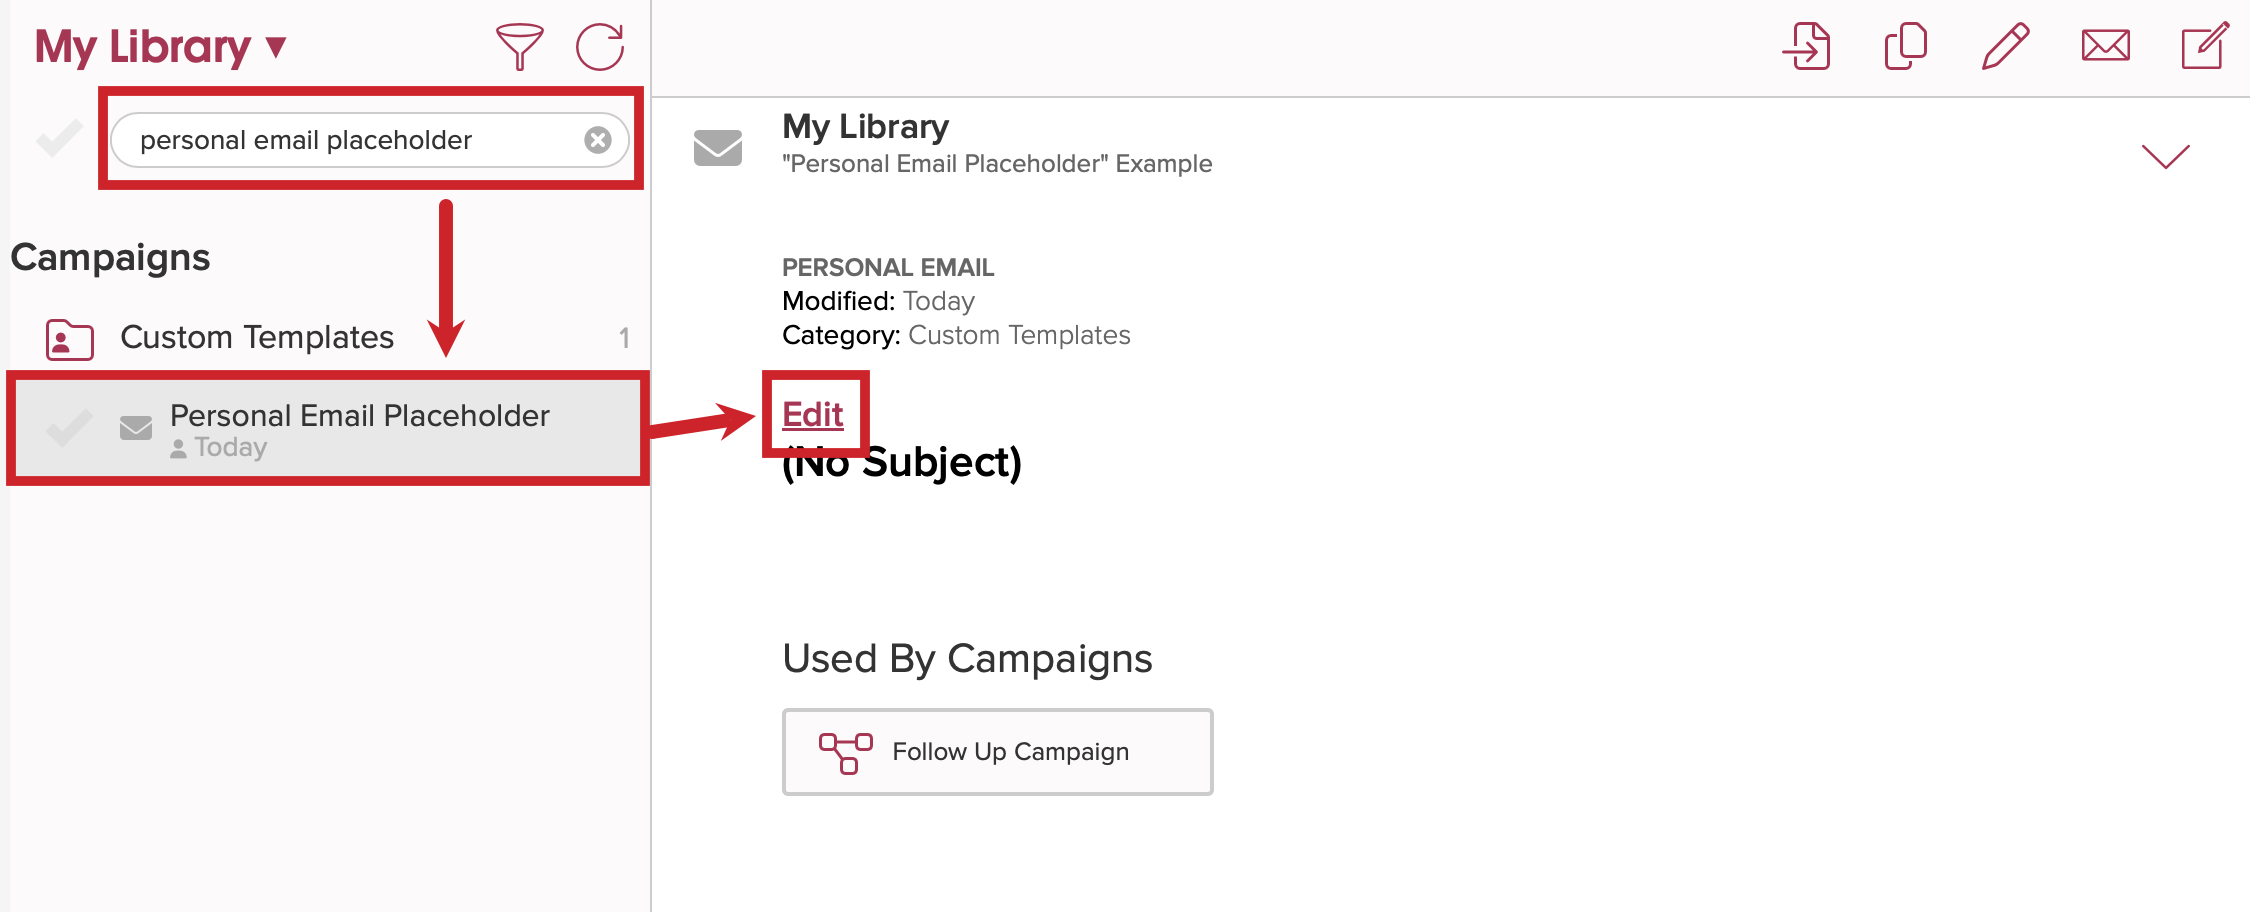Click the campaign flow icon beside Follow Up Campaign
The width and height of the screenshot is (2250, 912).
tap(846, 753)
